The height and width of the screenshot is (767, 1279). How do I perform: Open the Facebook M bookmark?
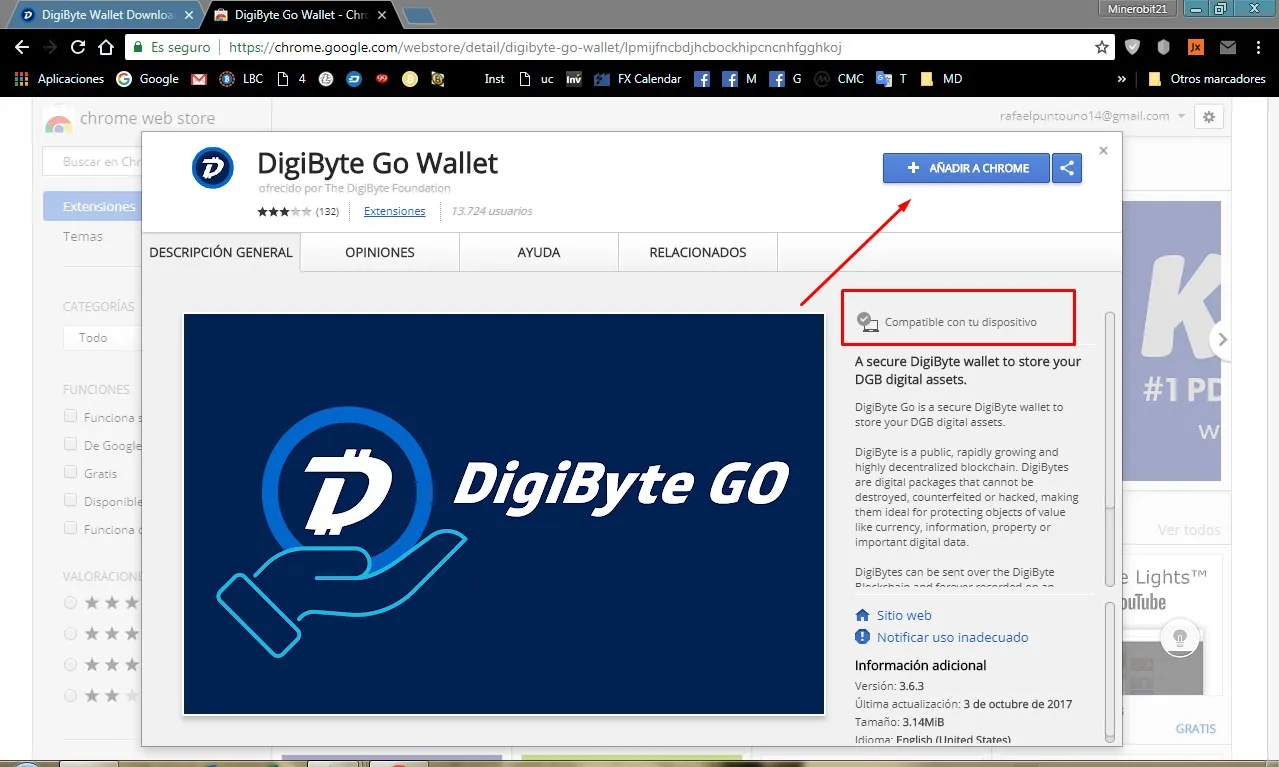[x=741, y=79]
